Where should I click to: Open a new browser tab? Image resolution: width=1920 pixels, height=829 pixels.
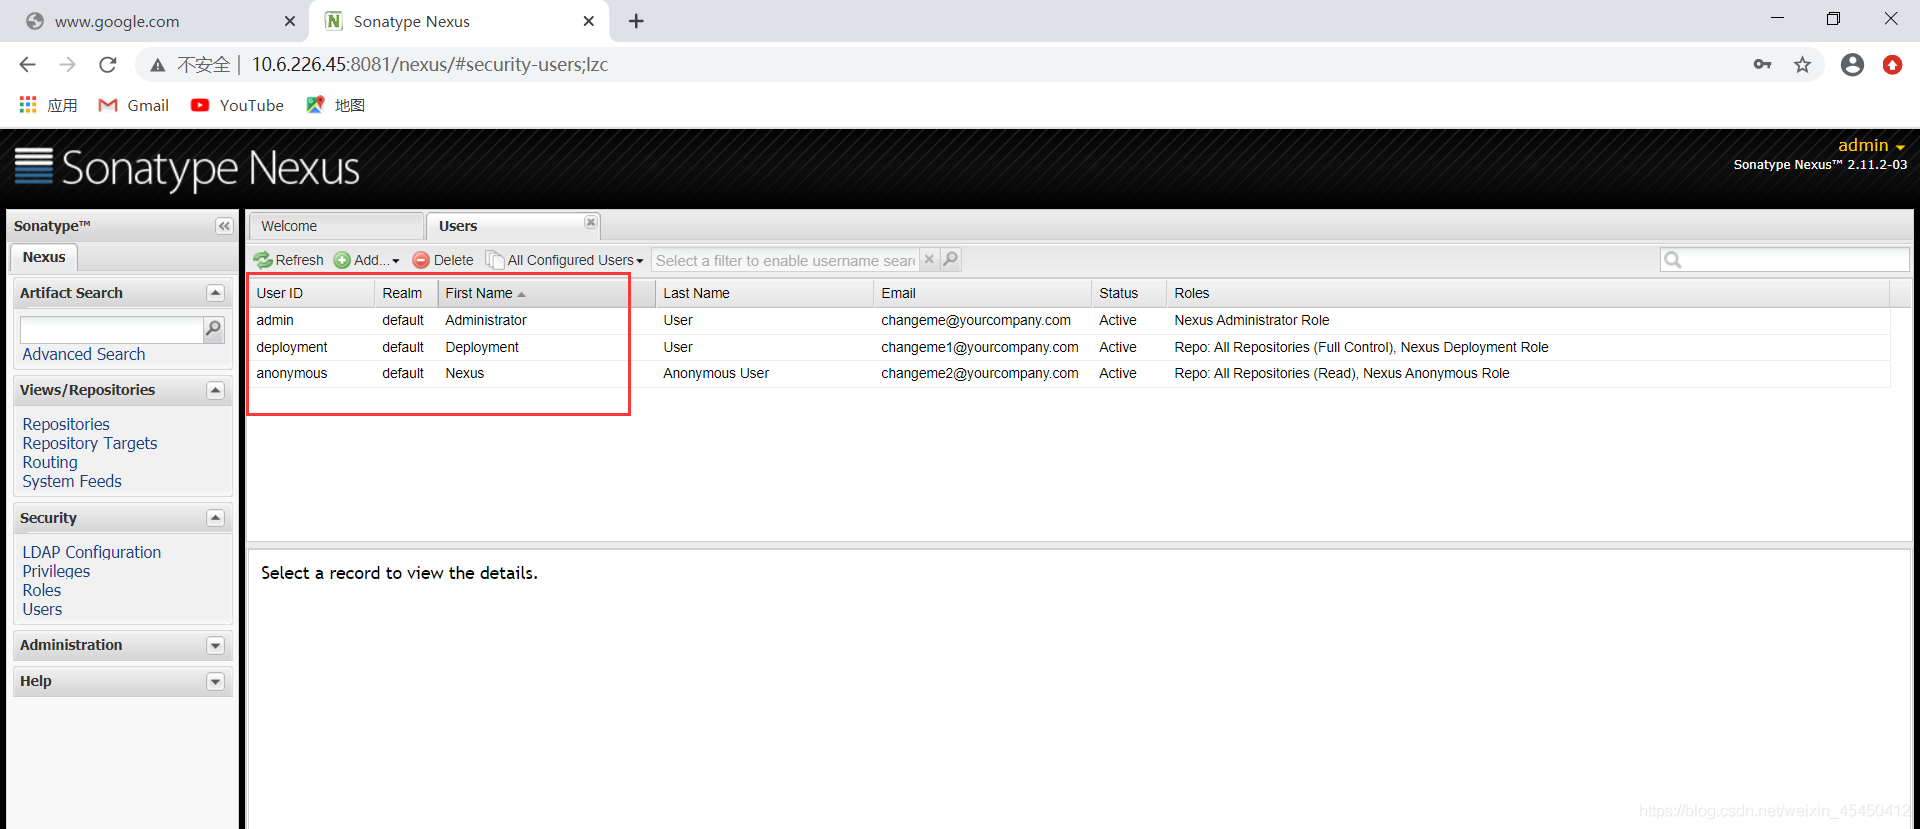click(x=636, y=21)
